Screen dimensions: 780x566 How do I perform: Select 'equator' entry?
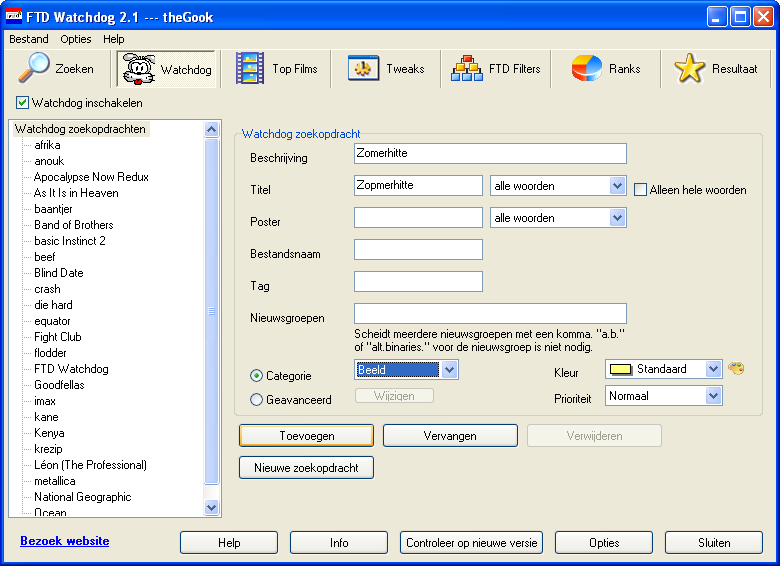(x=52, y=321)
